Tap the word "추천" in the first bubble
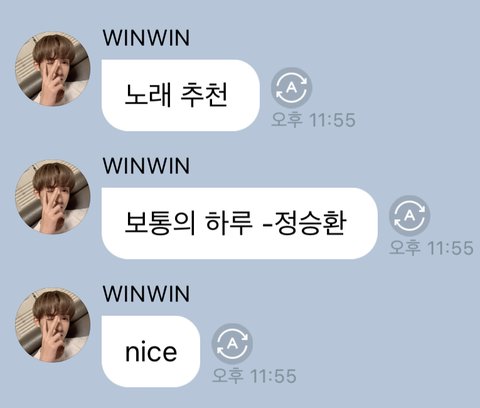This screenshot has width=480, height=408. click(204, 95)
